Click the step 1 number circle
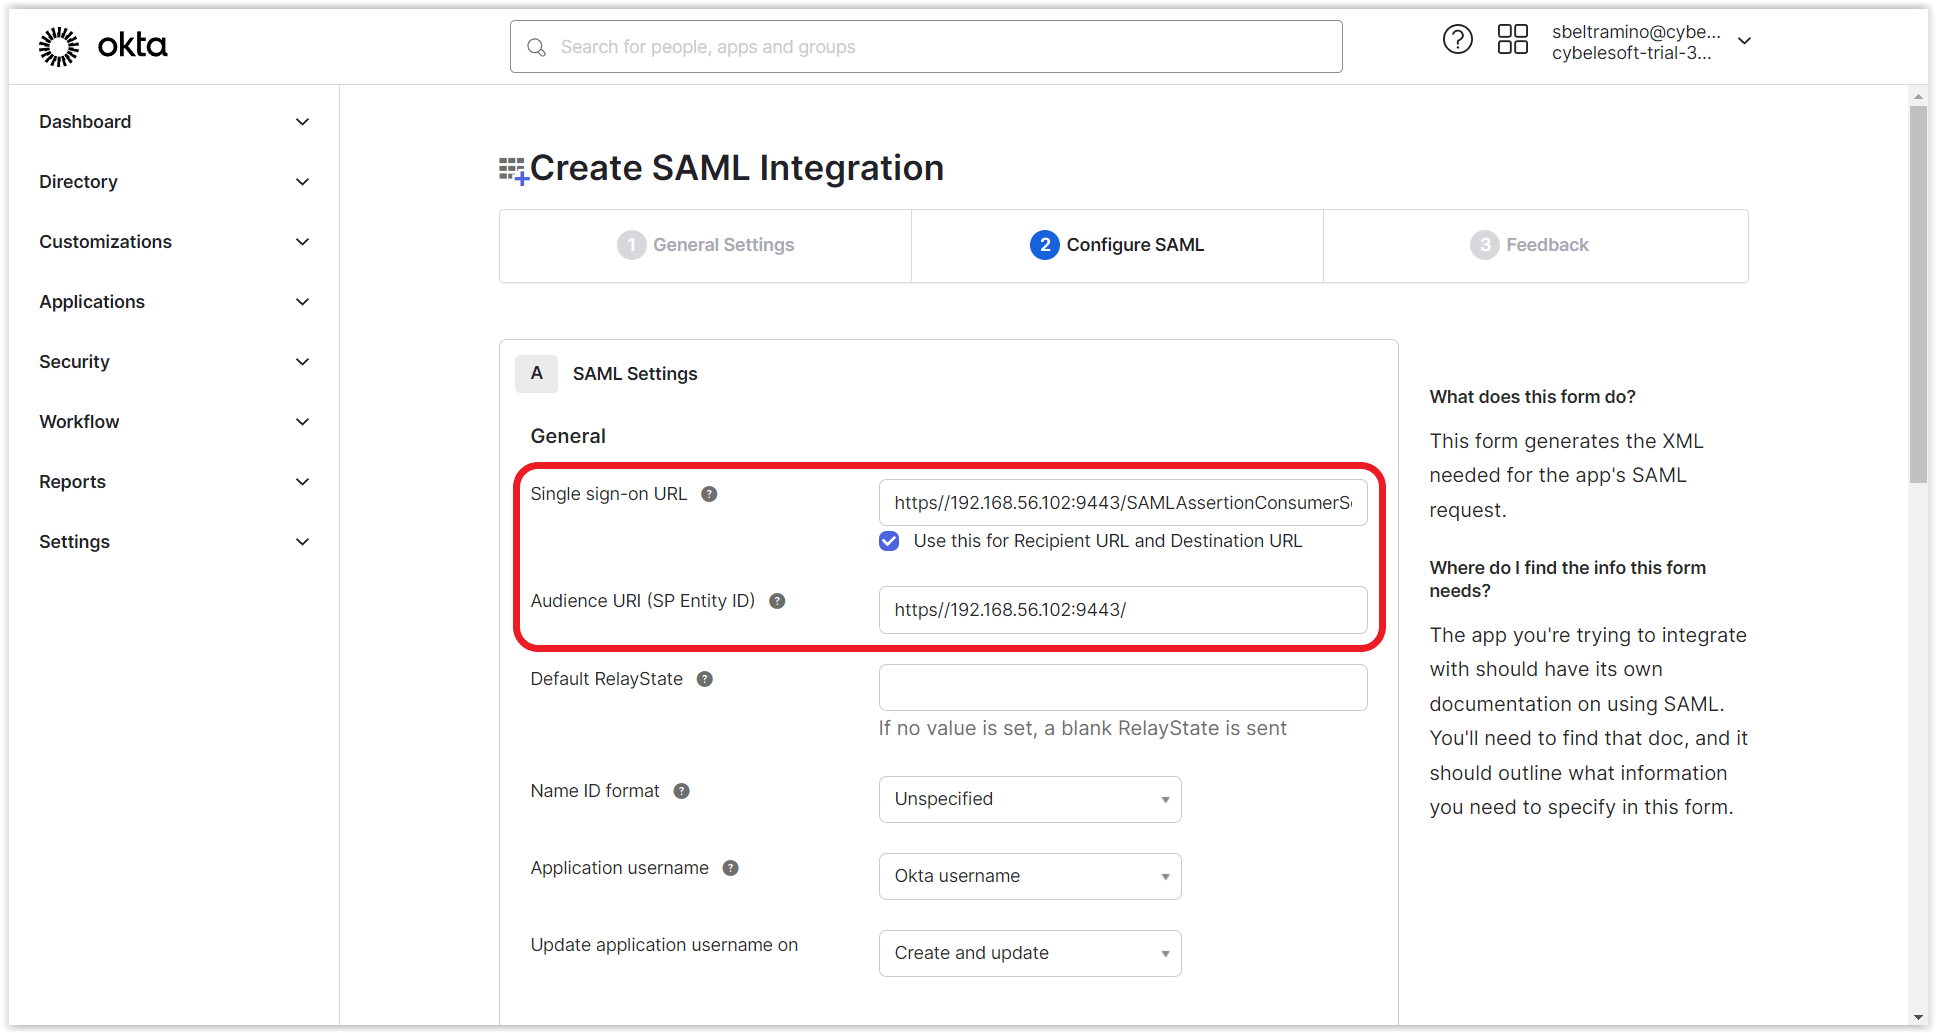 [631, 245]
